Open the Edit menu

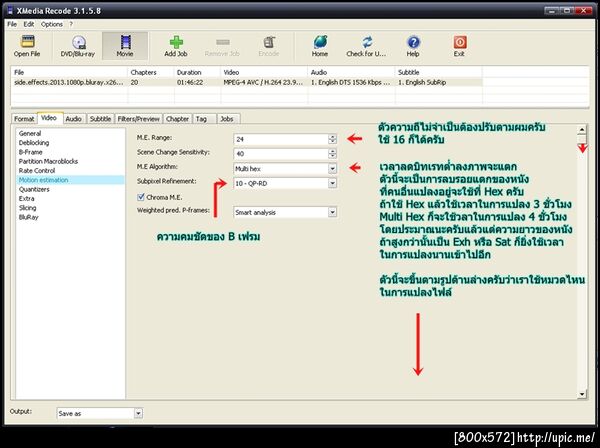point(29,24)
